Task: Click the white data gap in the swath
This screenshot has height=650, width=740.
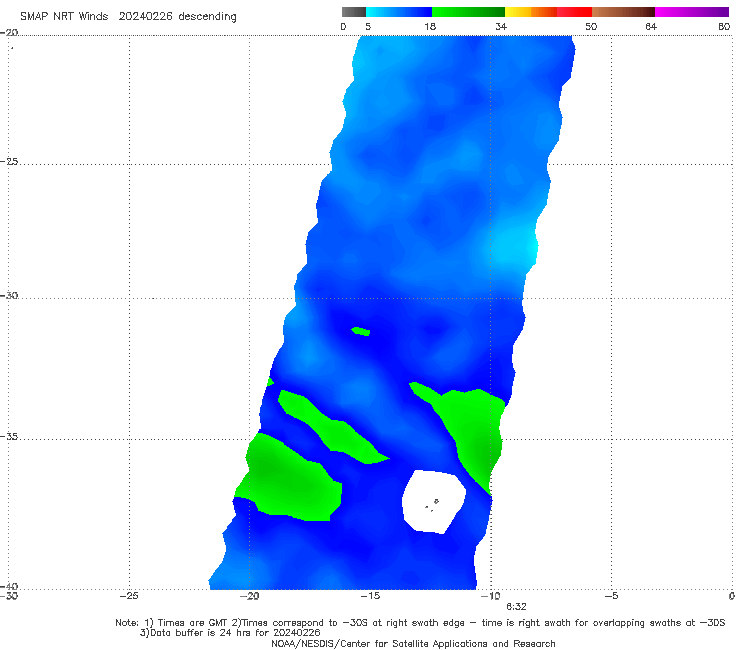Action: pyautogui.click(x=433, y=501)
